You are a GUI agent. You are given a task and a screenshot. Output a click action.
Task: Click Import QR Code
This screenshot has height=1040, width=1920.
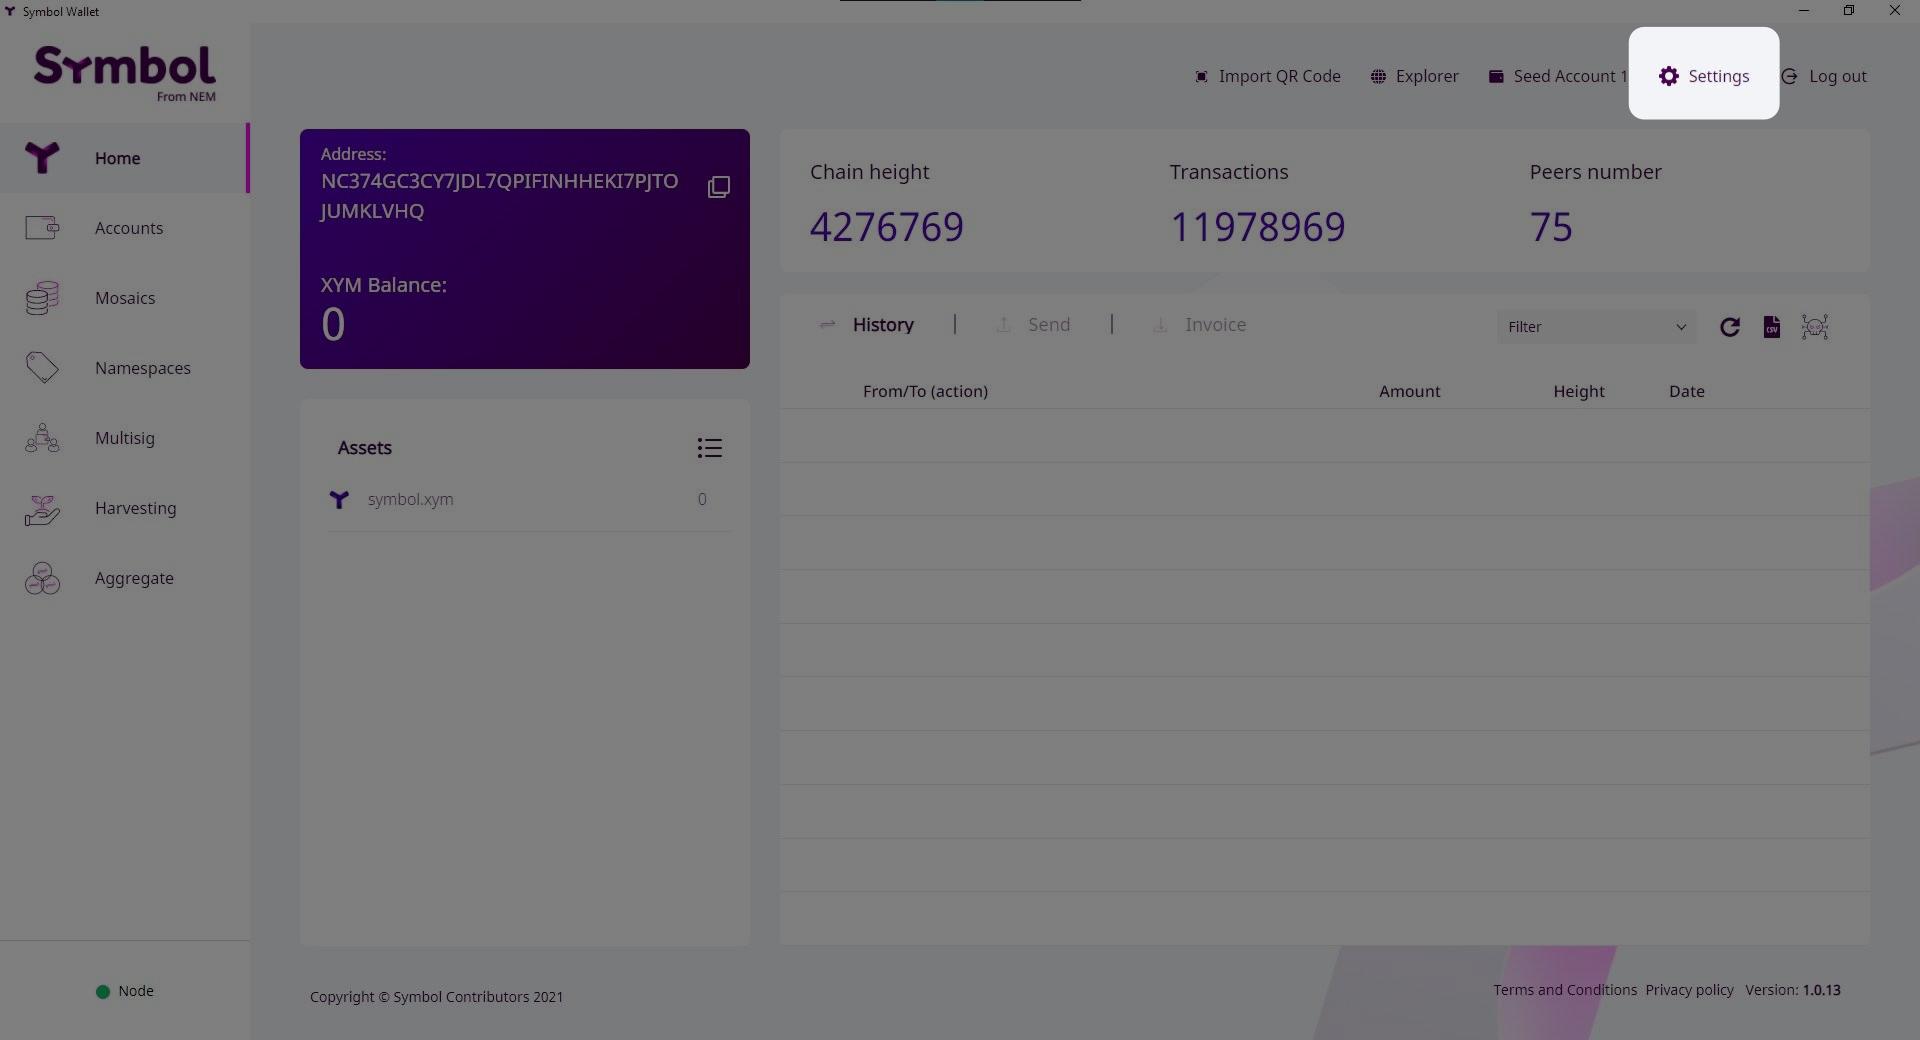1267,76
